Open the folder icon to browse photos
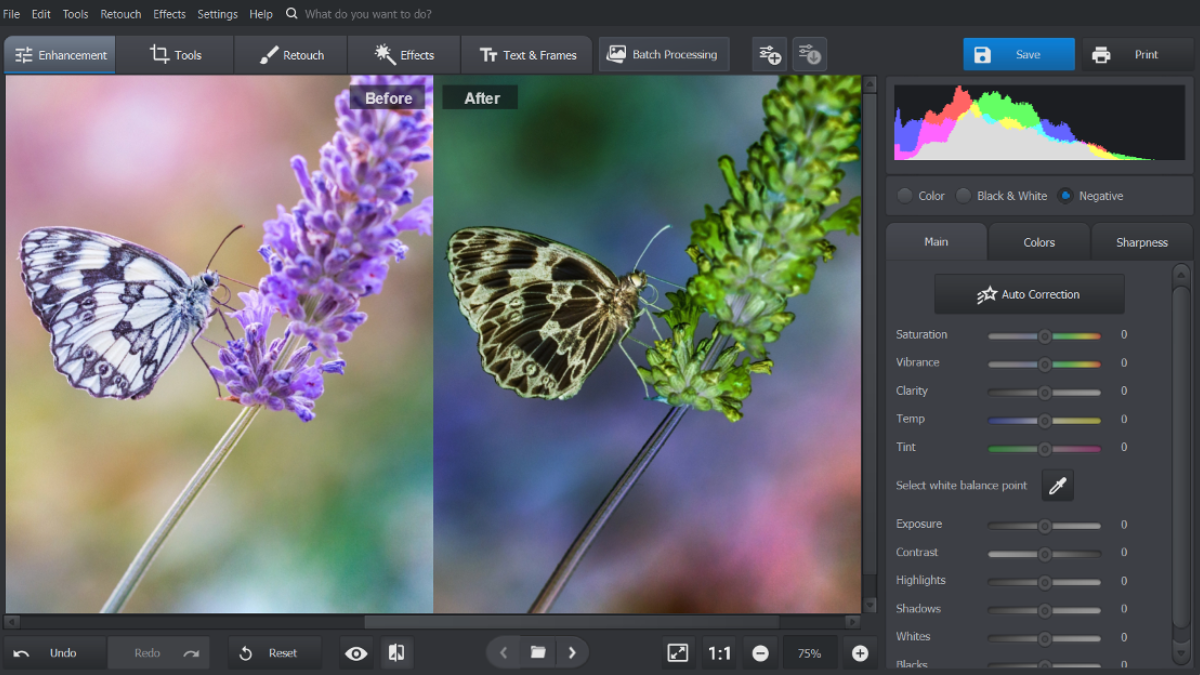The height and width of the screenshot is (675, 1200). coord(538,651)
